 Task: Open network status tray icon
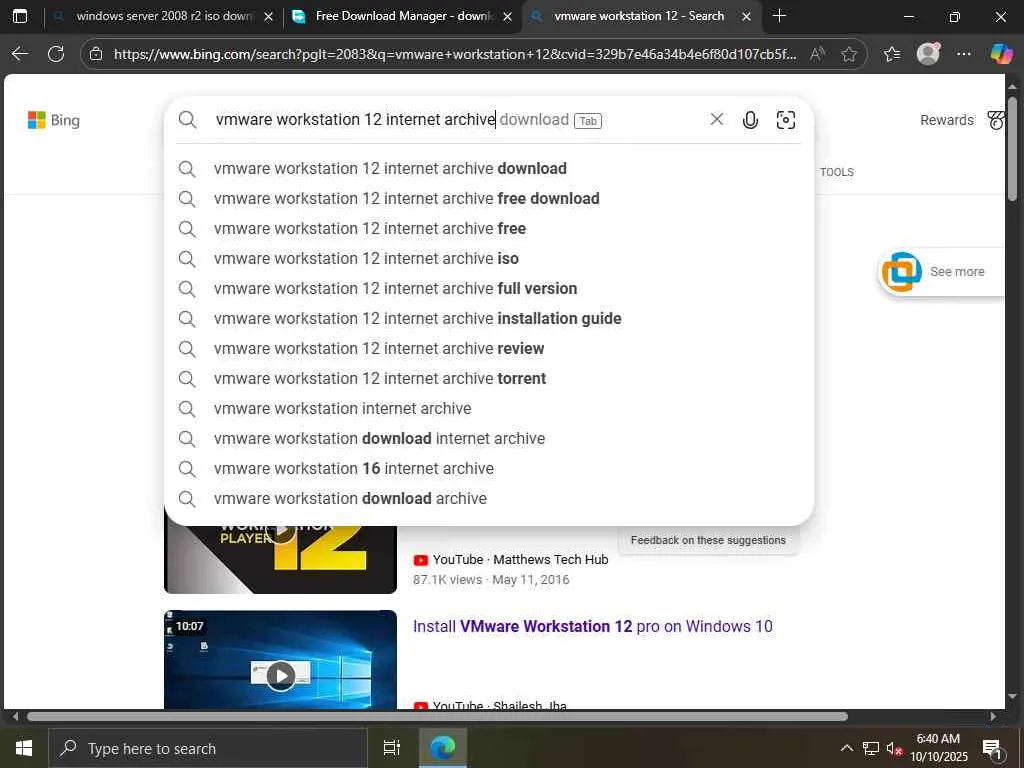[871, 748]
